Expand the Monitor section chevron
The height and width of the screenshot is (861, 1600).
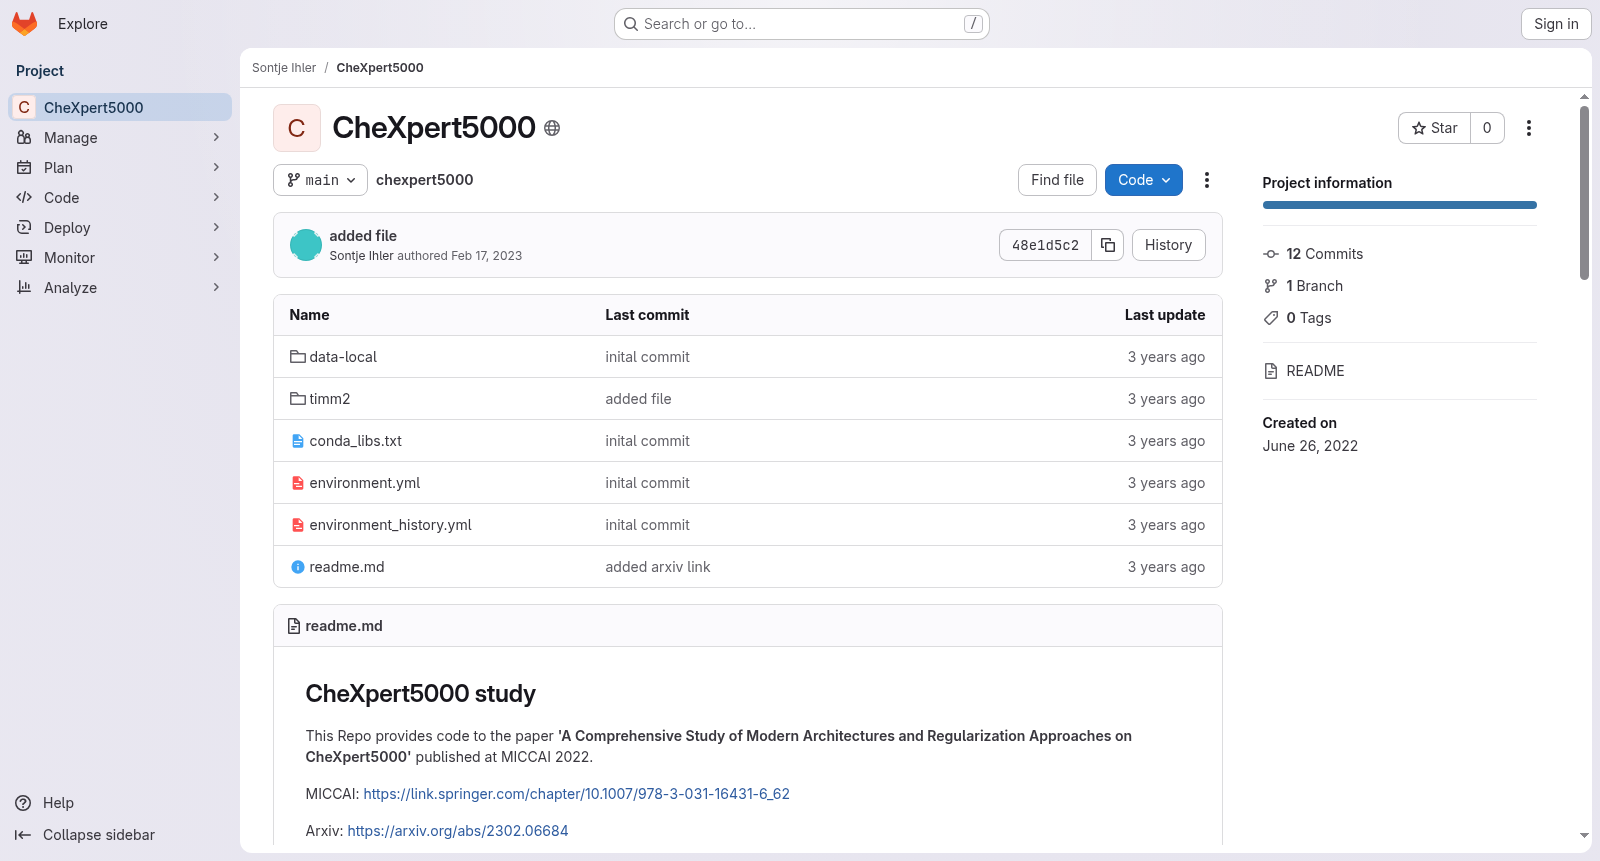pyautogui.click(x=216, y=258)
